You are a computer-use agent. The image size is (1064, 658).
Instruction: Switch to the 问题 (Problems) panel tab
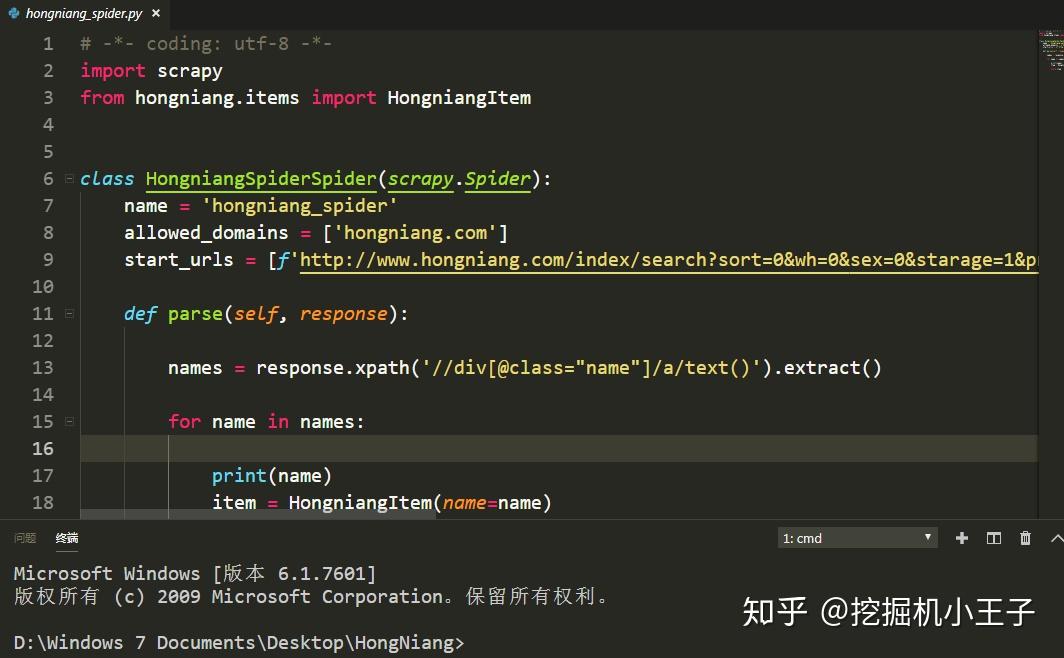click(24, 537)
